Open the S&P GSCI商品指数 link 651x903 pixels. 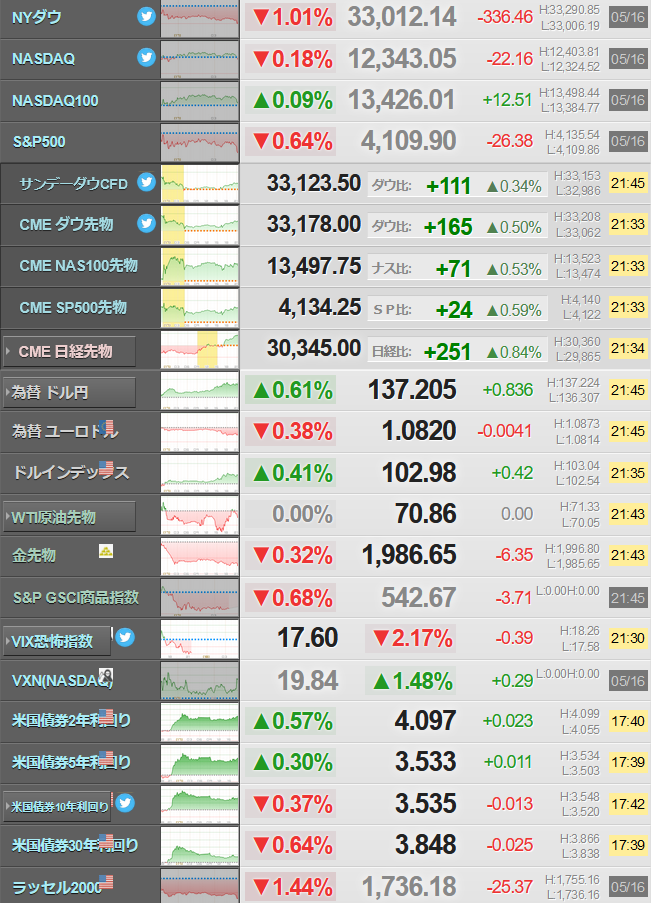point(76,597)
